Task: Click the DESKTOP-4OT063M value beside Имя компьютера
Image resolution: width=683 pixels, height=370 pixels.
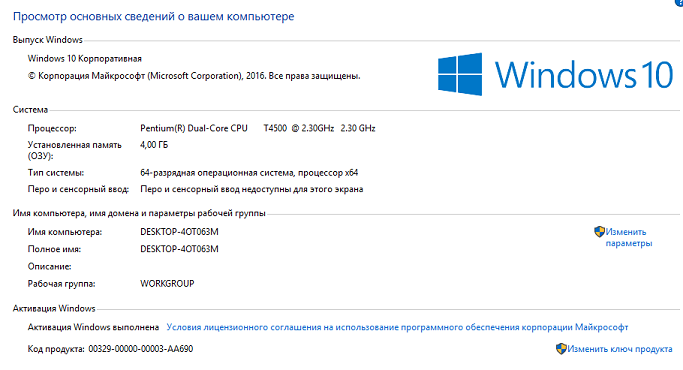Action: (179, 232)
